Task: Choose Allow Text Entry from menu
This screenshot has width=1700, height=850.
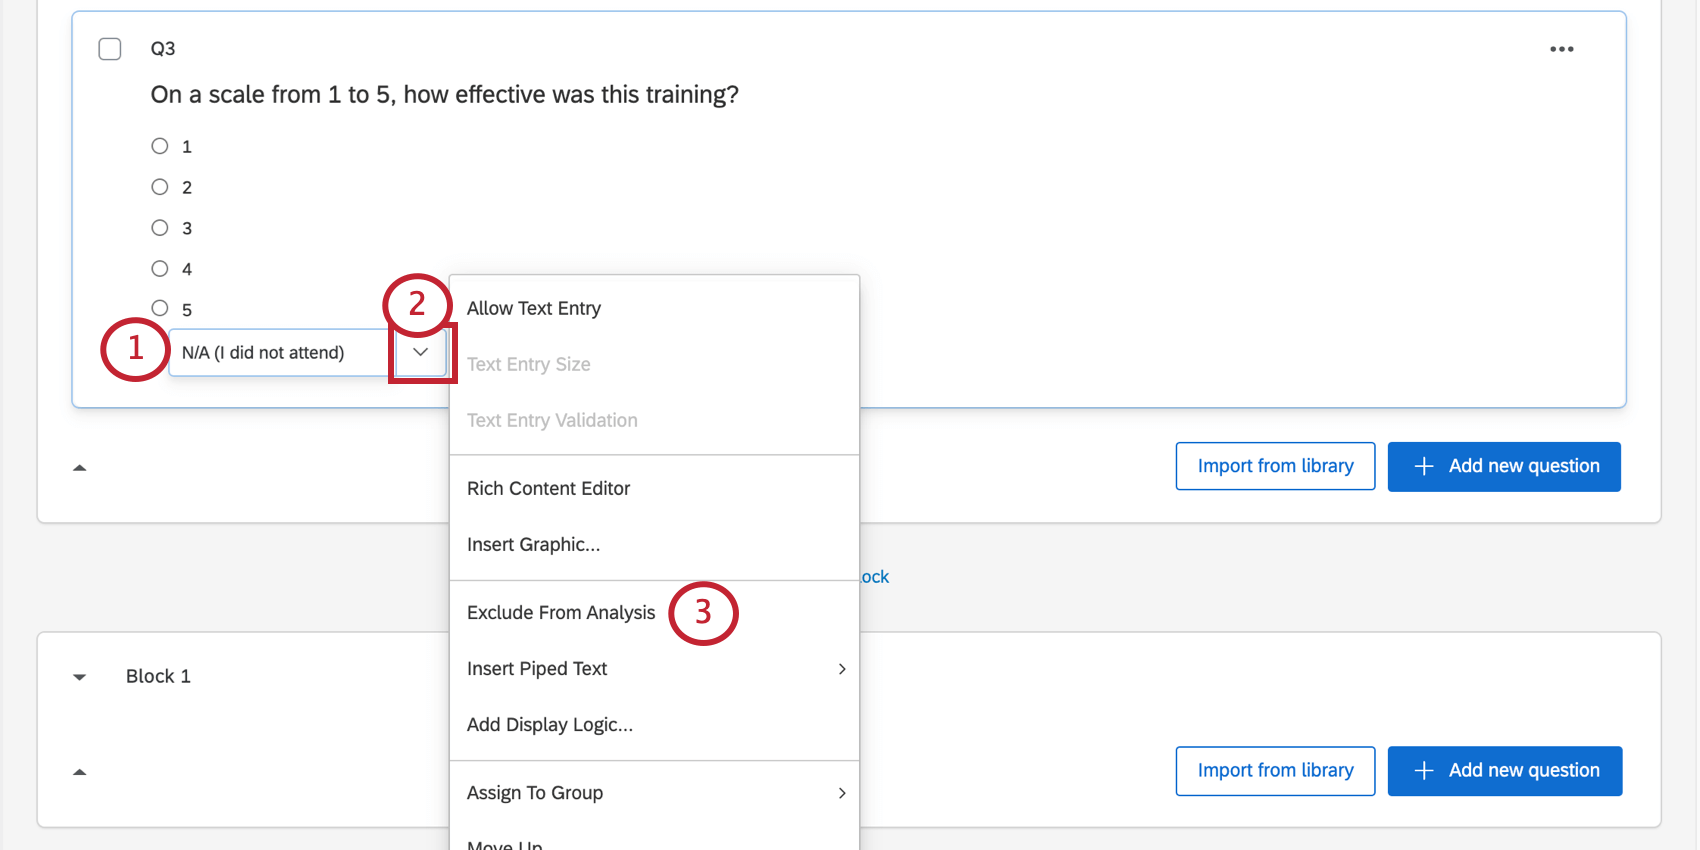Action: [x=534, y=308]
